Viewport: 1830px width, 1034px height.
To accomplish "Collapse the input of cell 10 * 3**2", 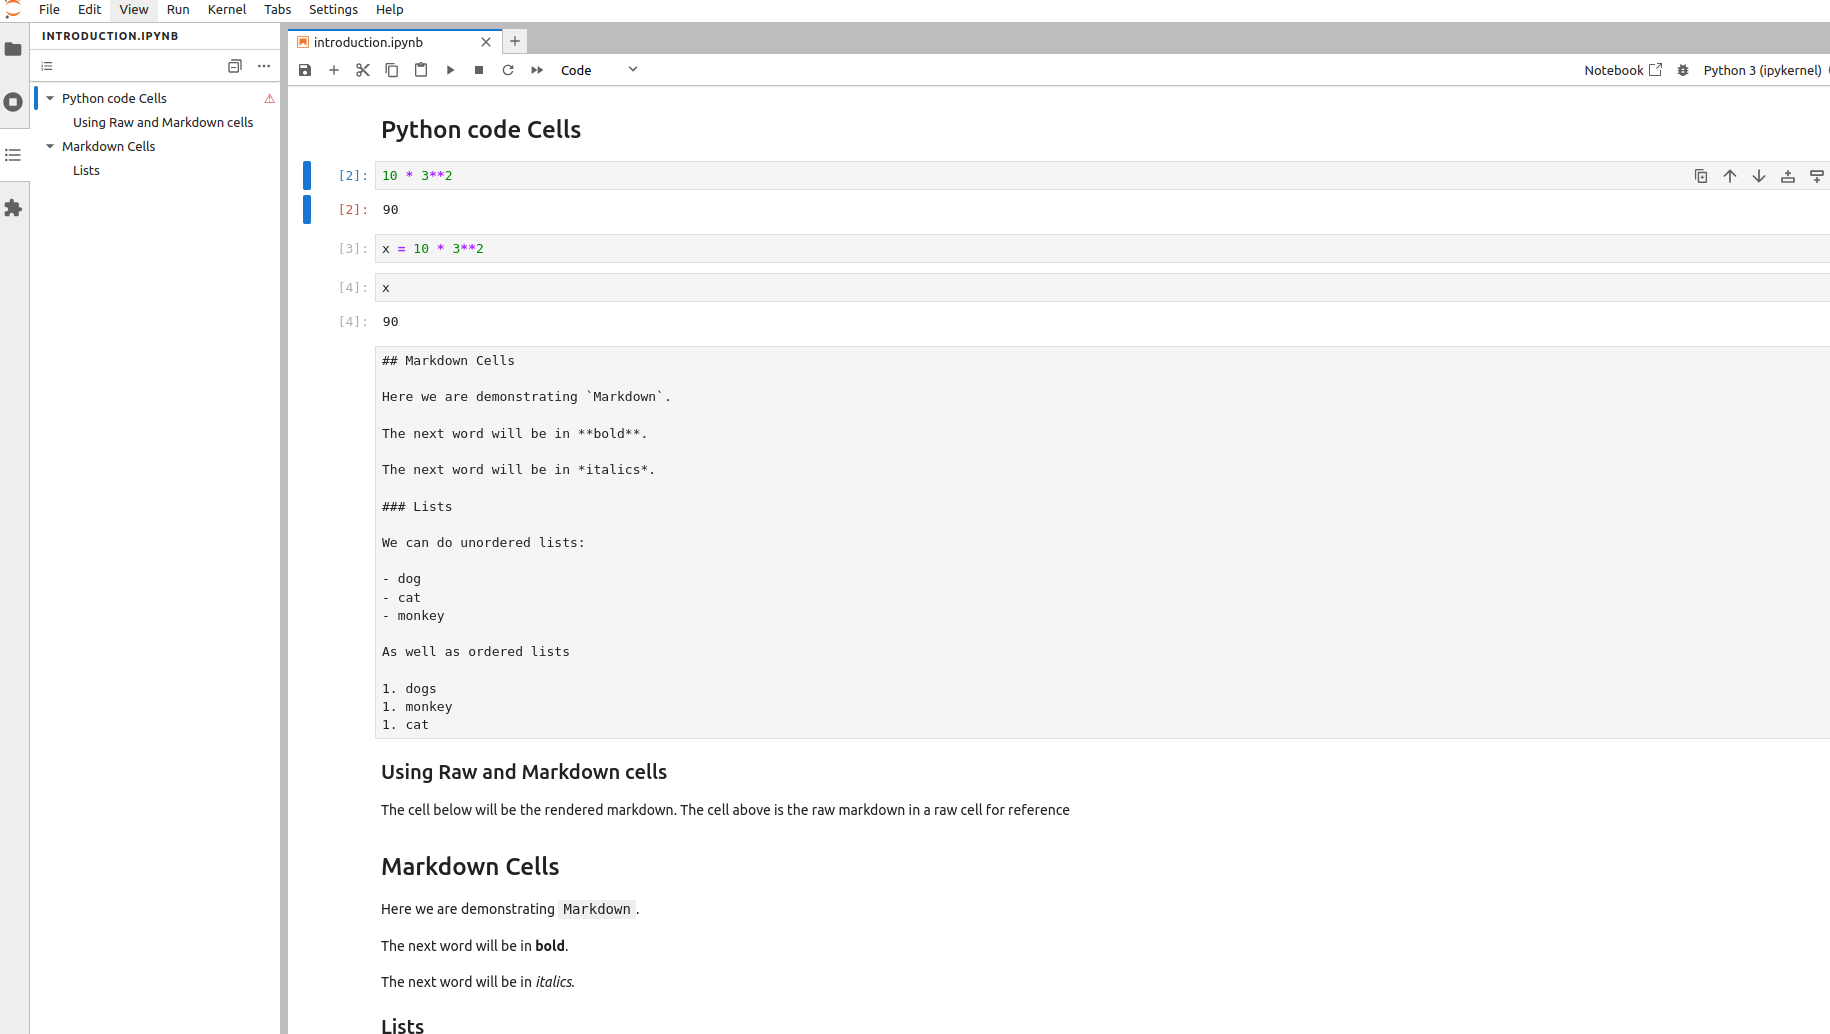I will (x=307, y=175).
